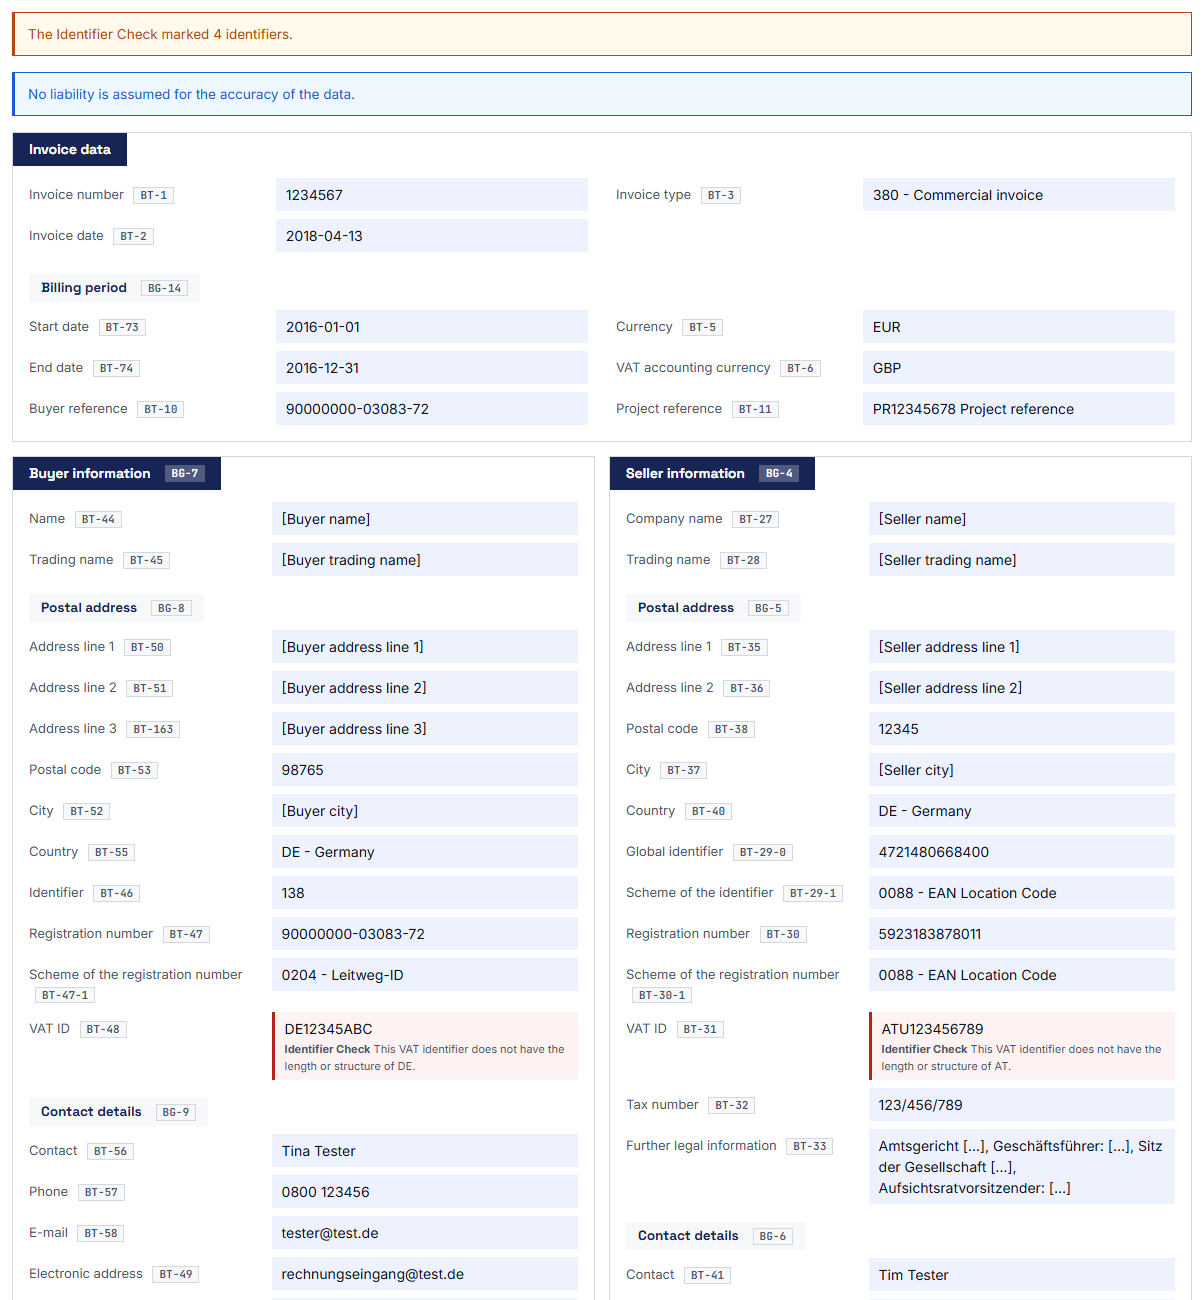Click the Identifier Check warning banner

[x=602, y=34]
